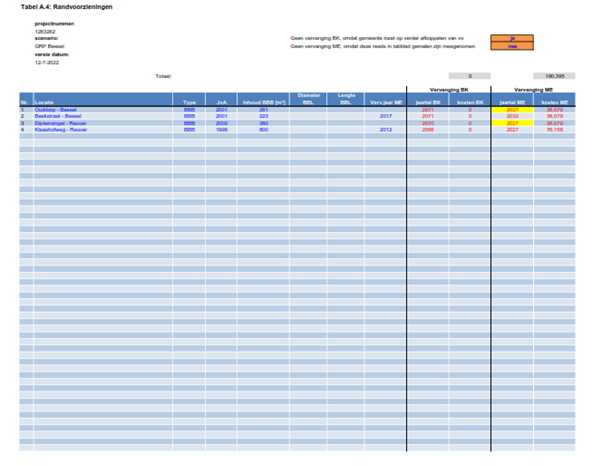The height and width of the screenshot is (465, 602).
Task: Click the 'jaartal BK' column header
Action: (427, 102)
